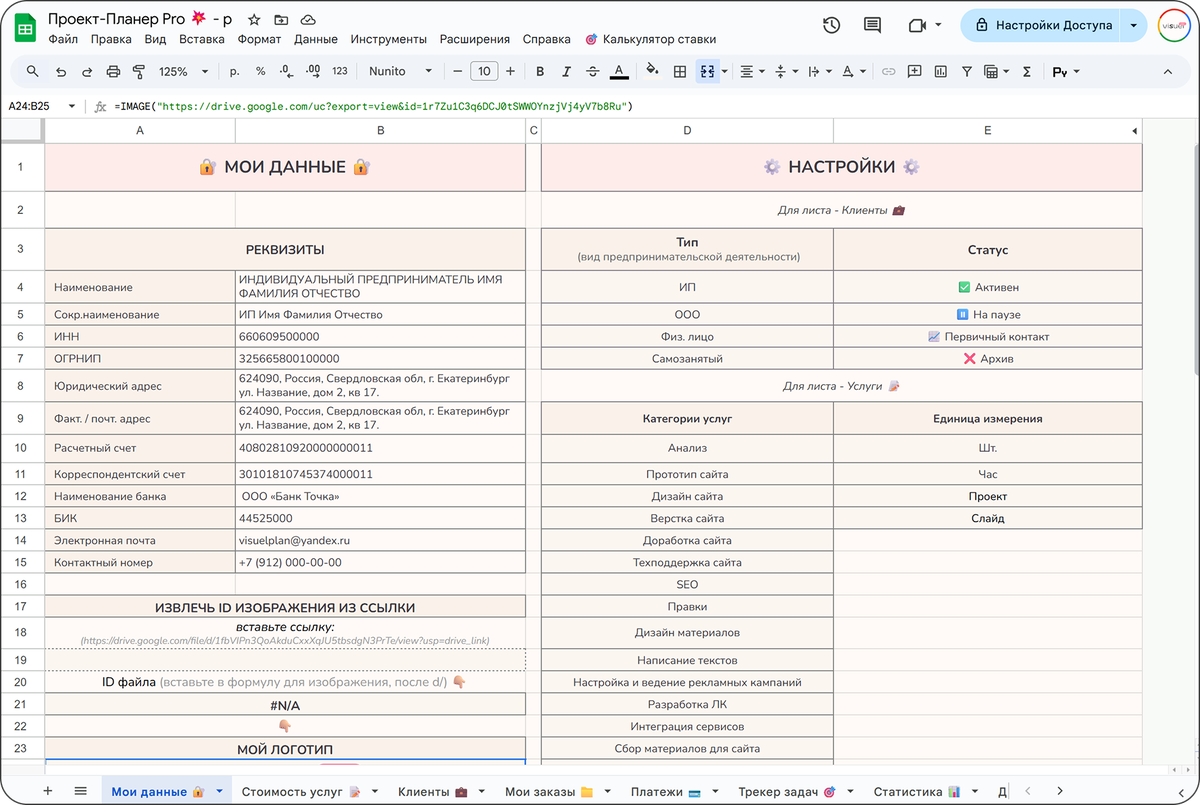Viewport: 1200px width, 805px height.
Task: Open the search menus tool
Action: (33, 72)
